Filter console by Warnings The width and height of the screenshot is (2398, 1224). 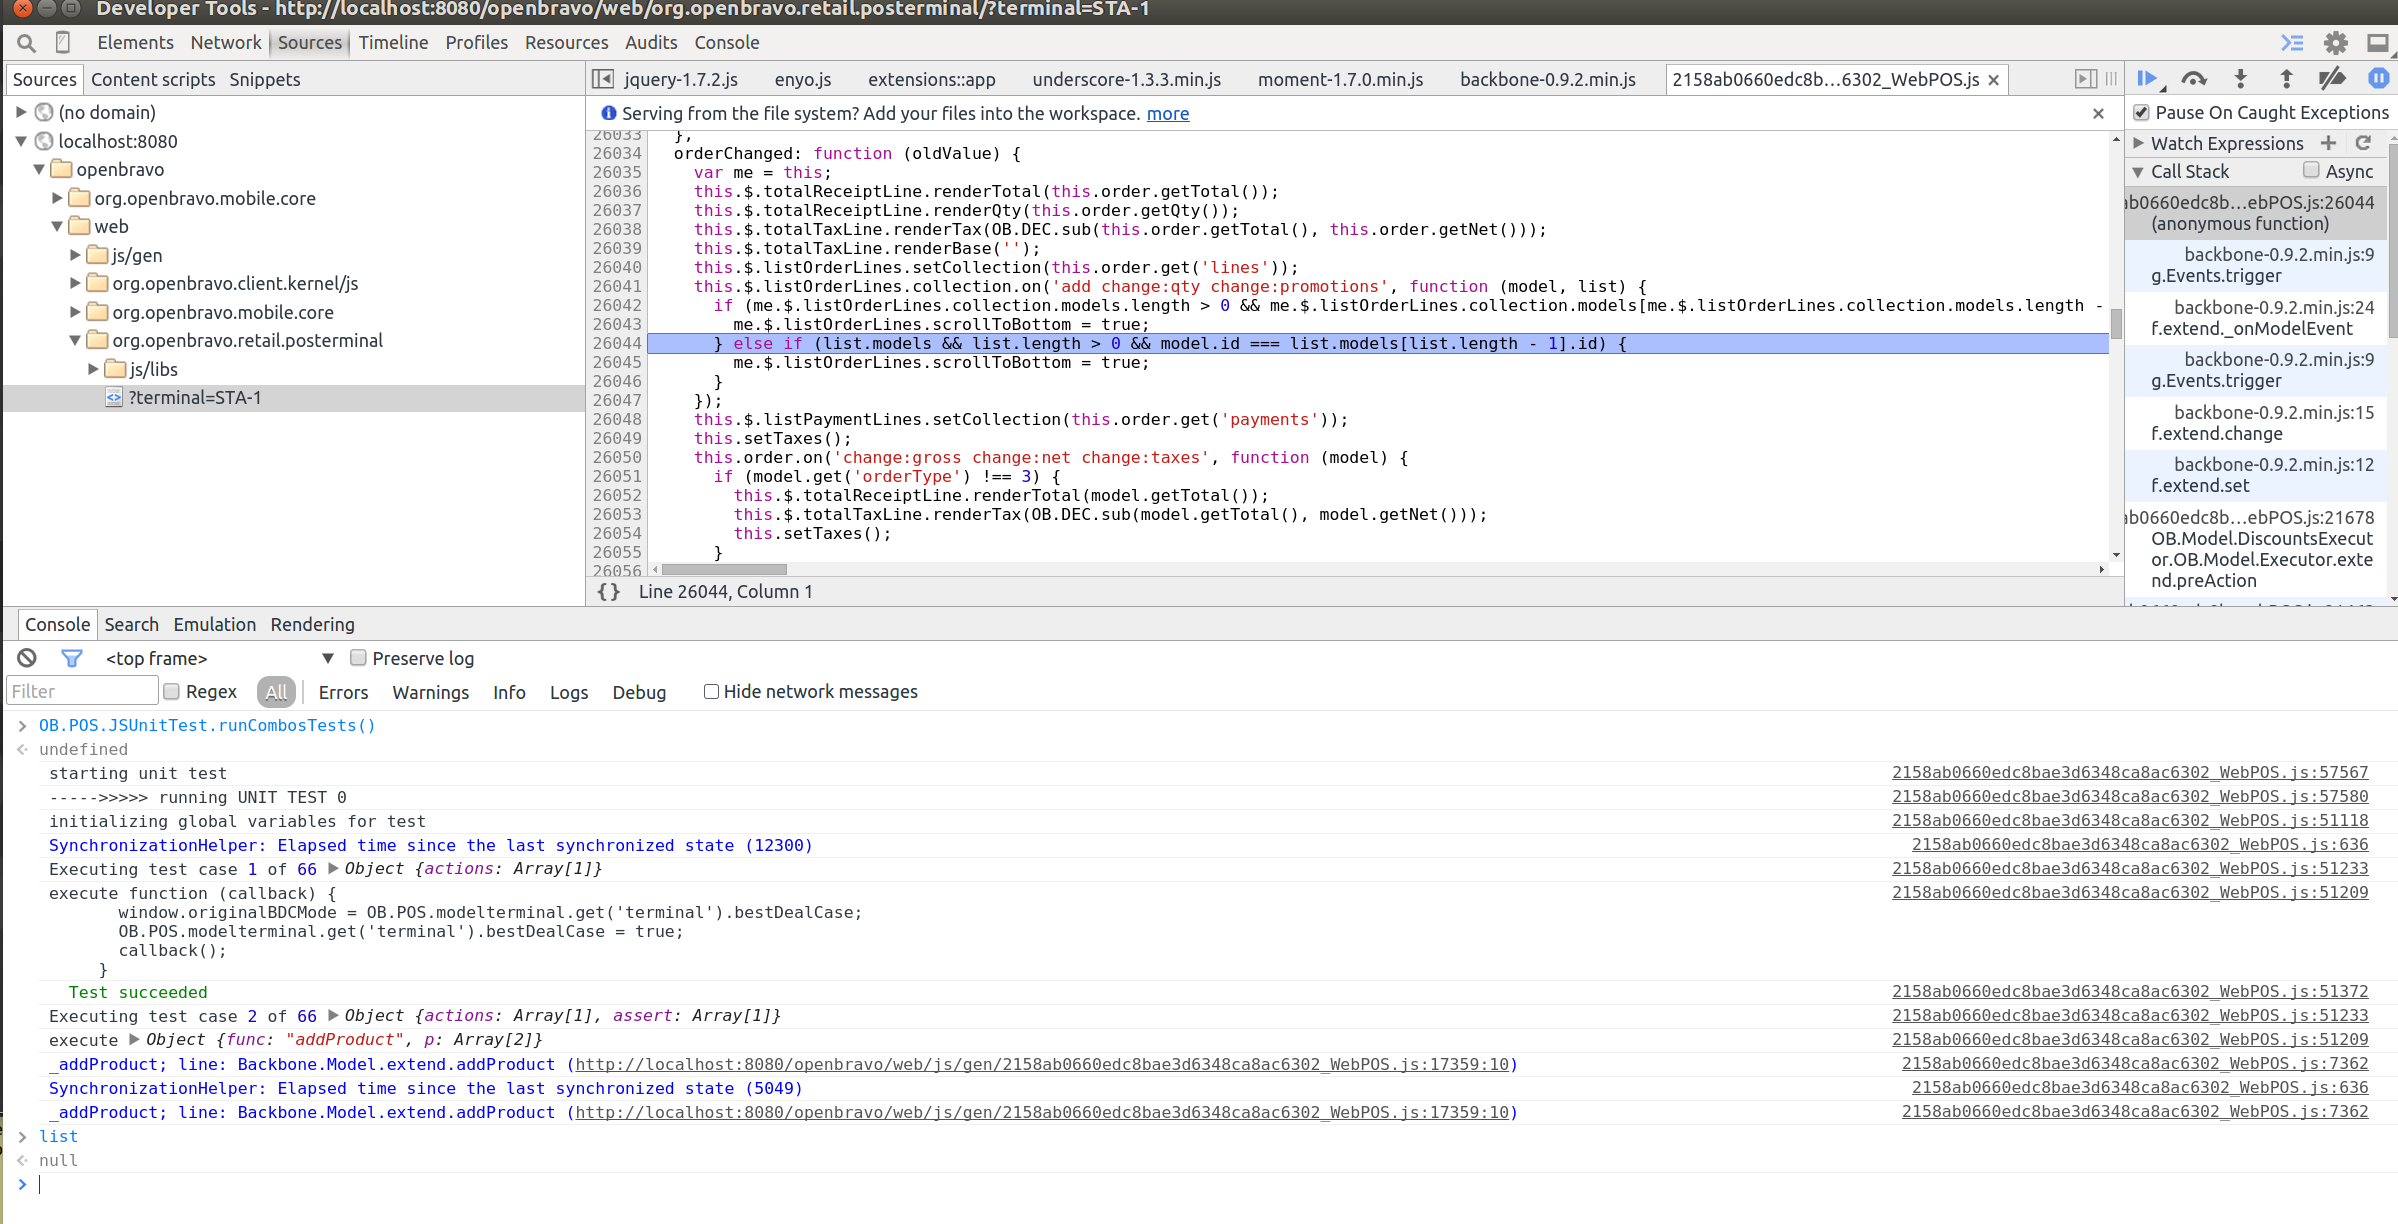pos(430,692)
